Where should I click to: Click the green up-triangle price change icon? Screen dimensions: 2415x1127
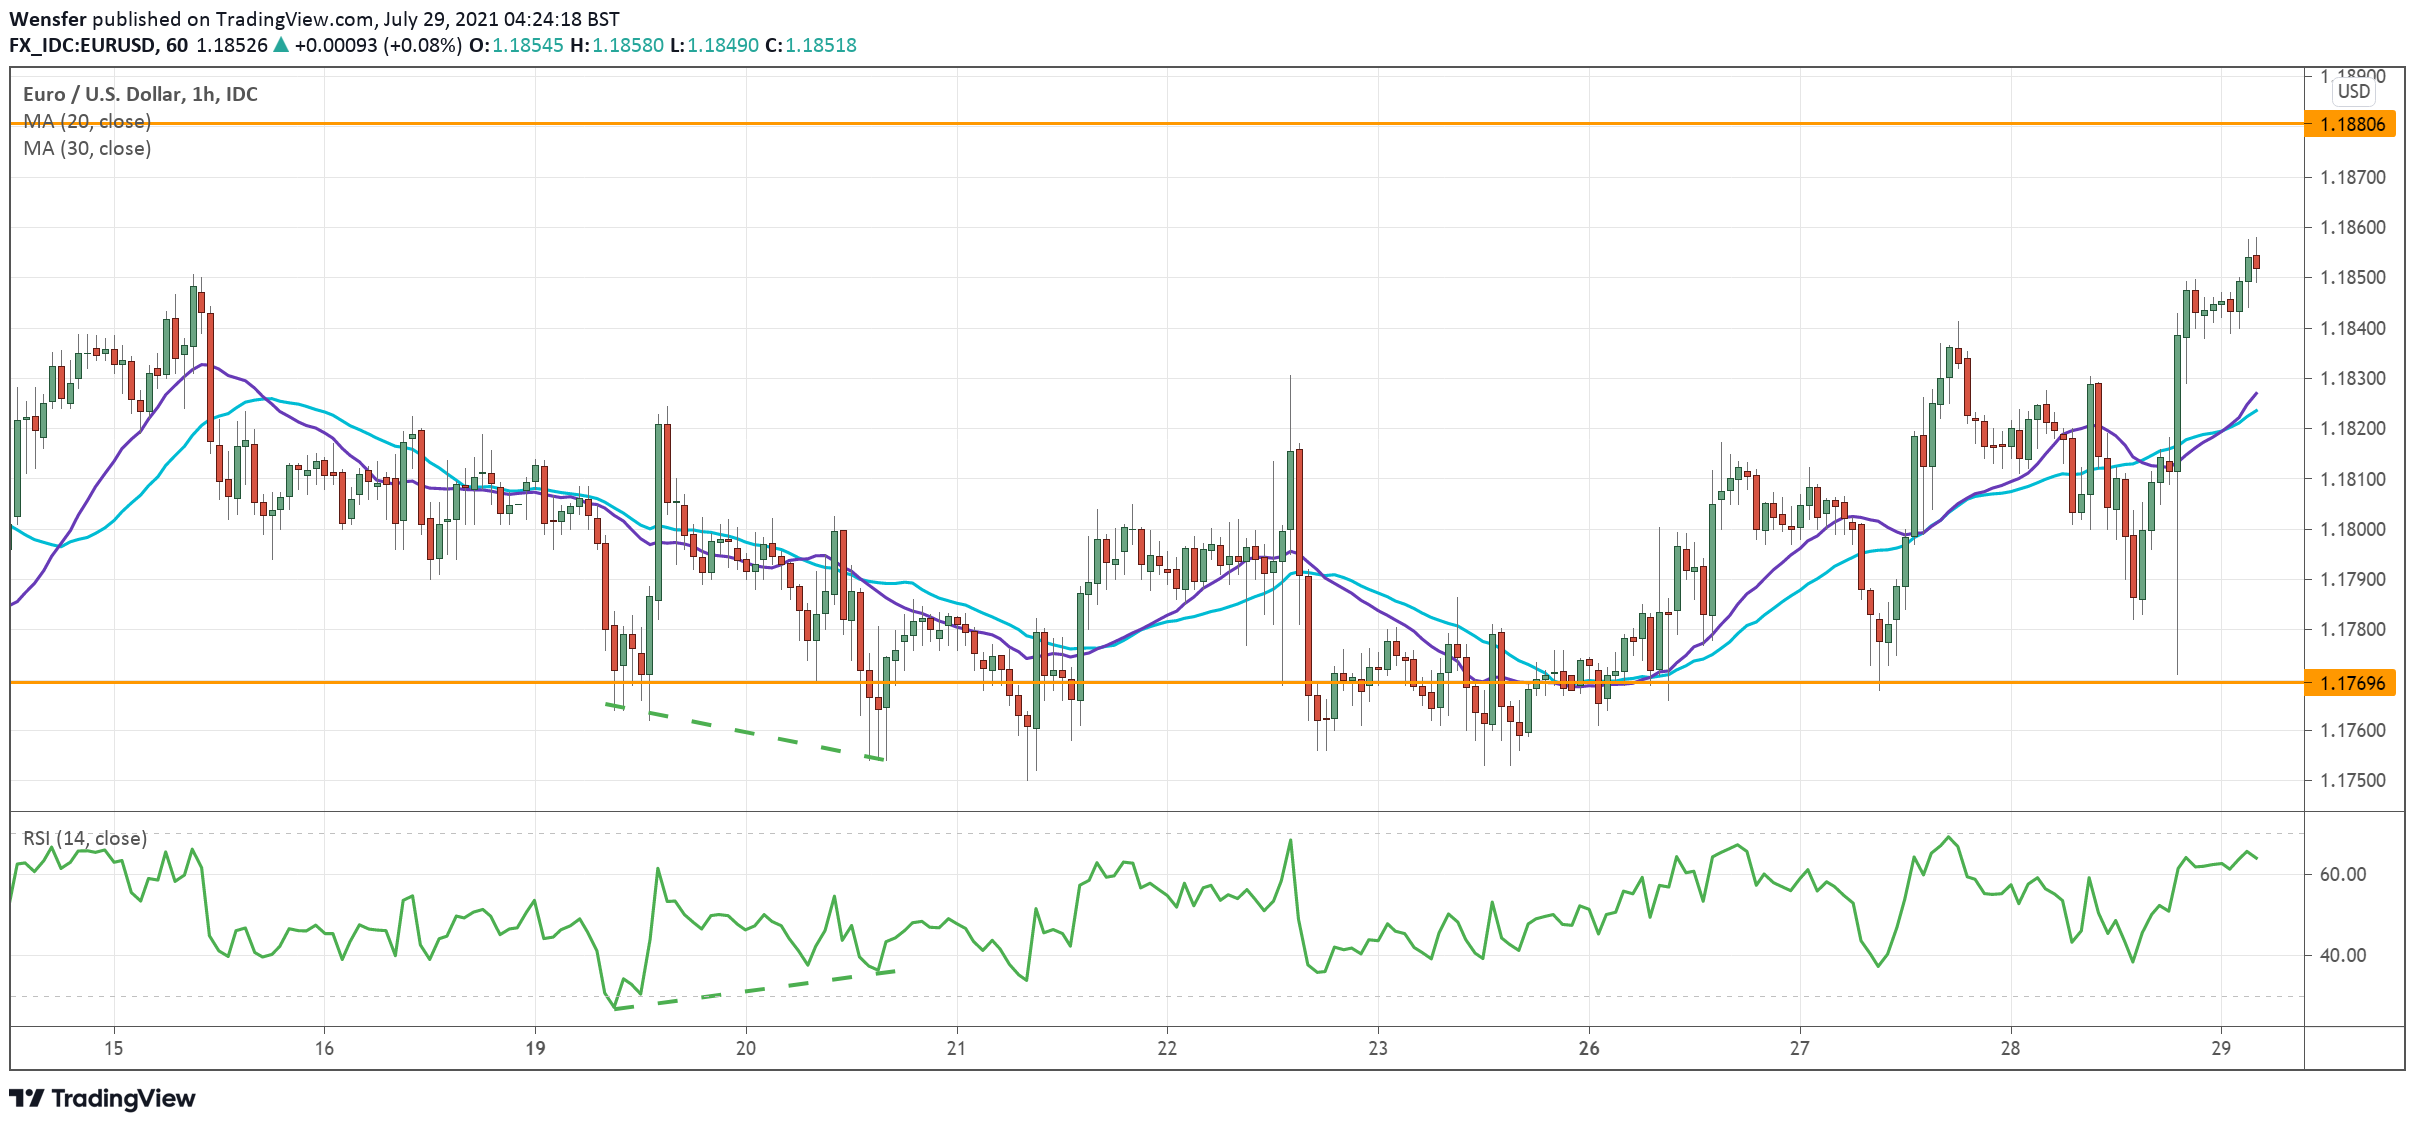click(281, 45)
